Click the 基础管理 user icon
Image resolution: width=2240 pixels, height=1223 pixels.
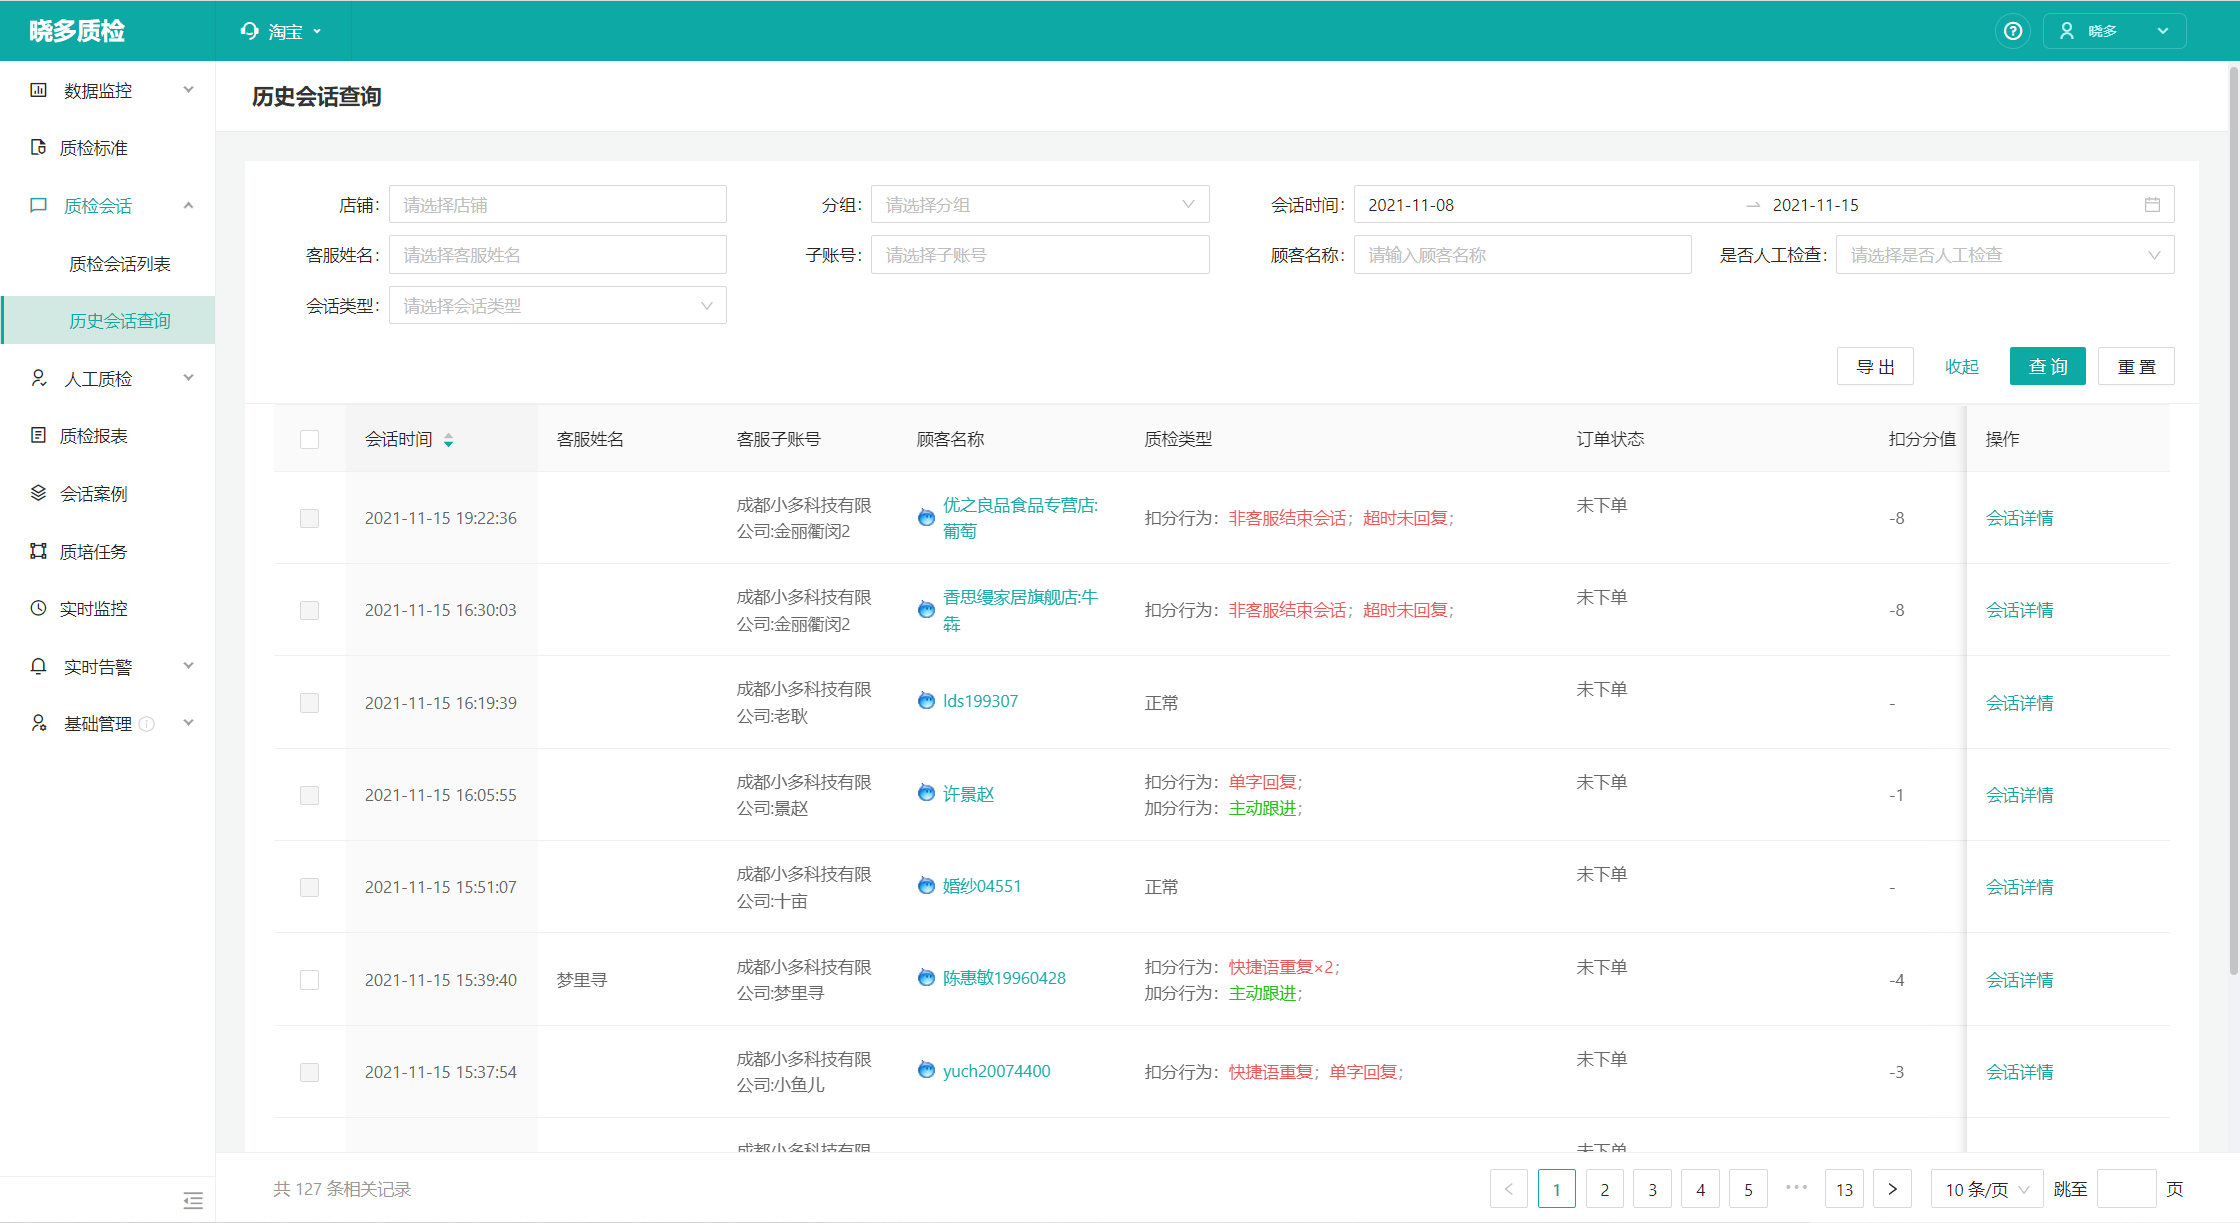click(x=38, y=723)
